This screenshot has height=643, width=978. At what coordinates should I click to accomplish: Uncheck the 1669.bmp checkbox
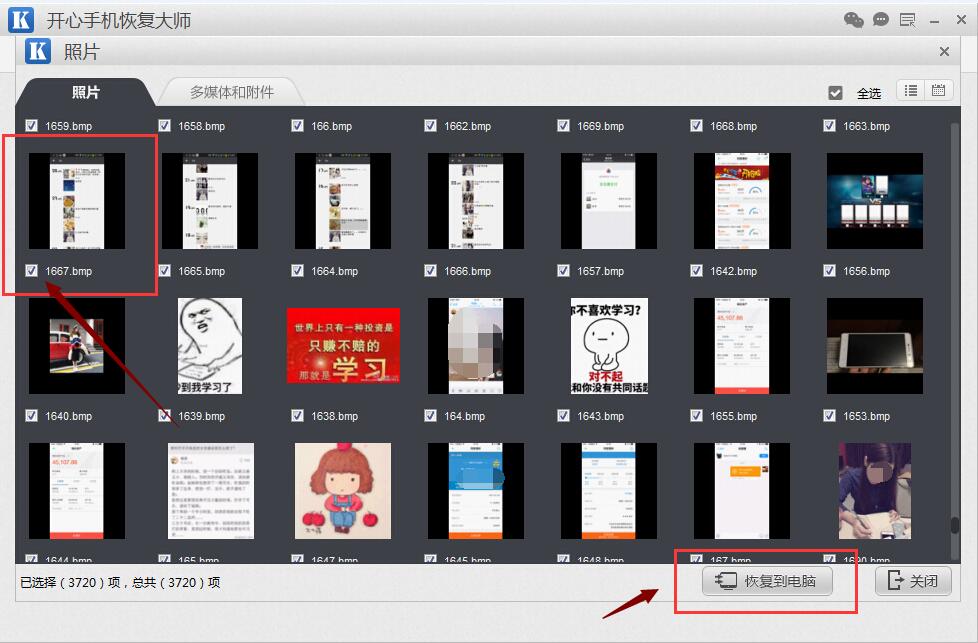click(563, 125)
